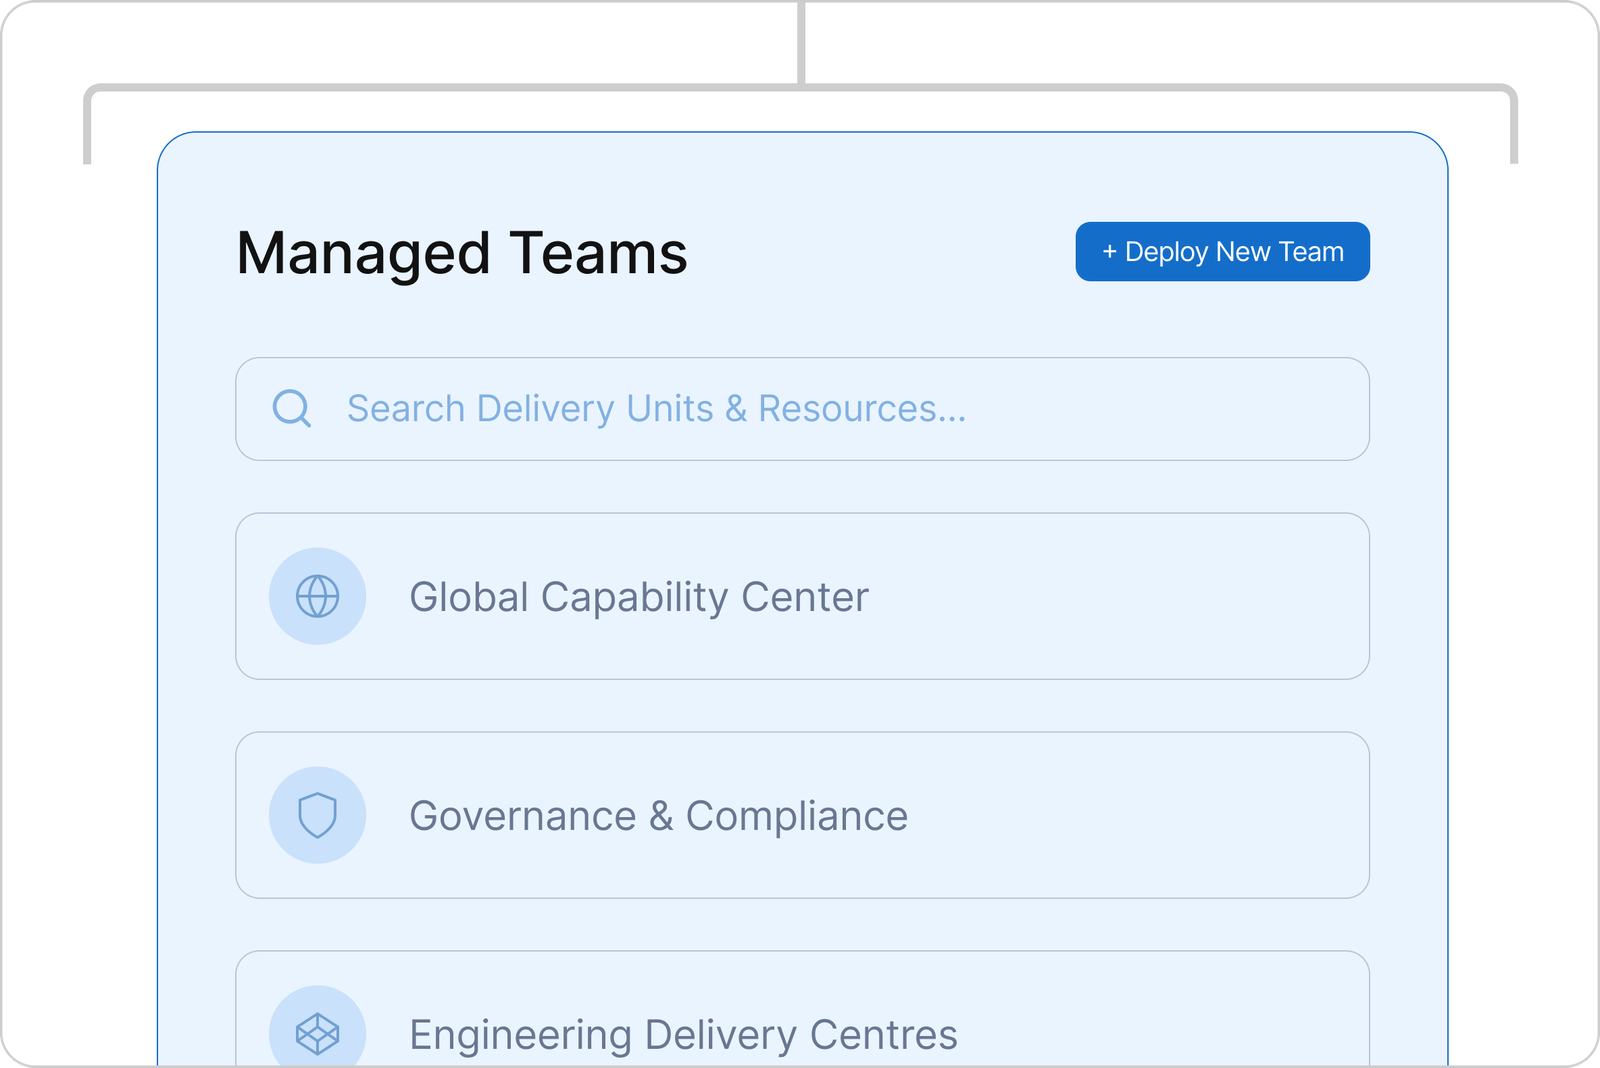1600x1068 pixels.
Task: Click the word Teams in the panel title
Action: point(598,253)
